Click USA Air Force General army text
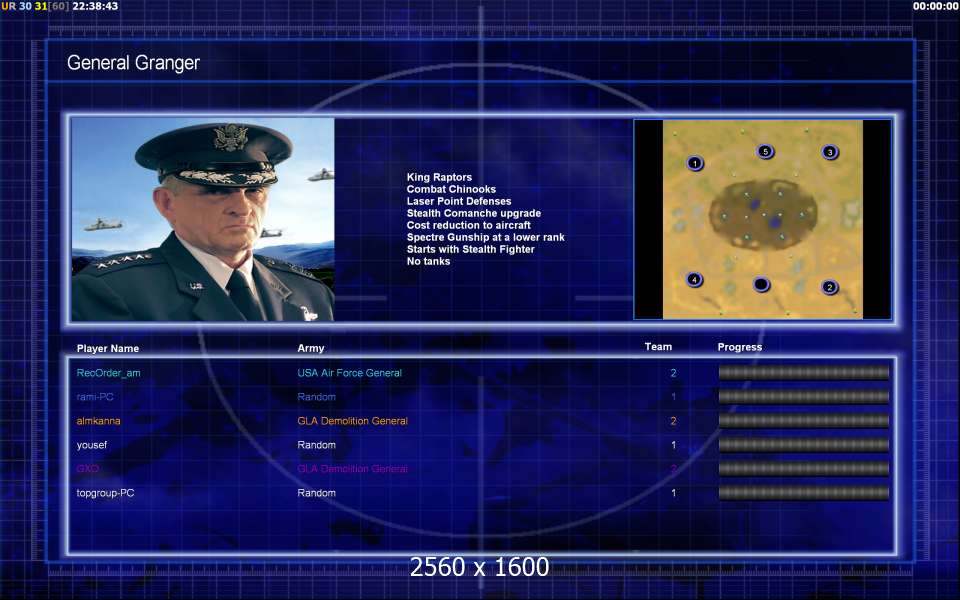 350,373
